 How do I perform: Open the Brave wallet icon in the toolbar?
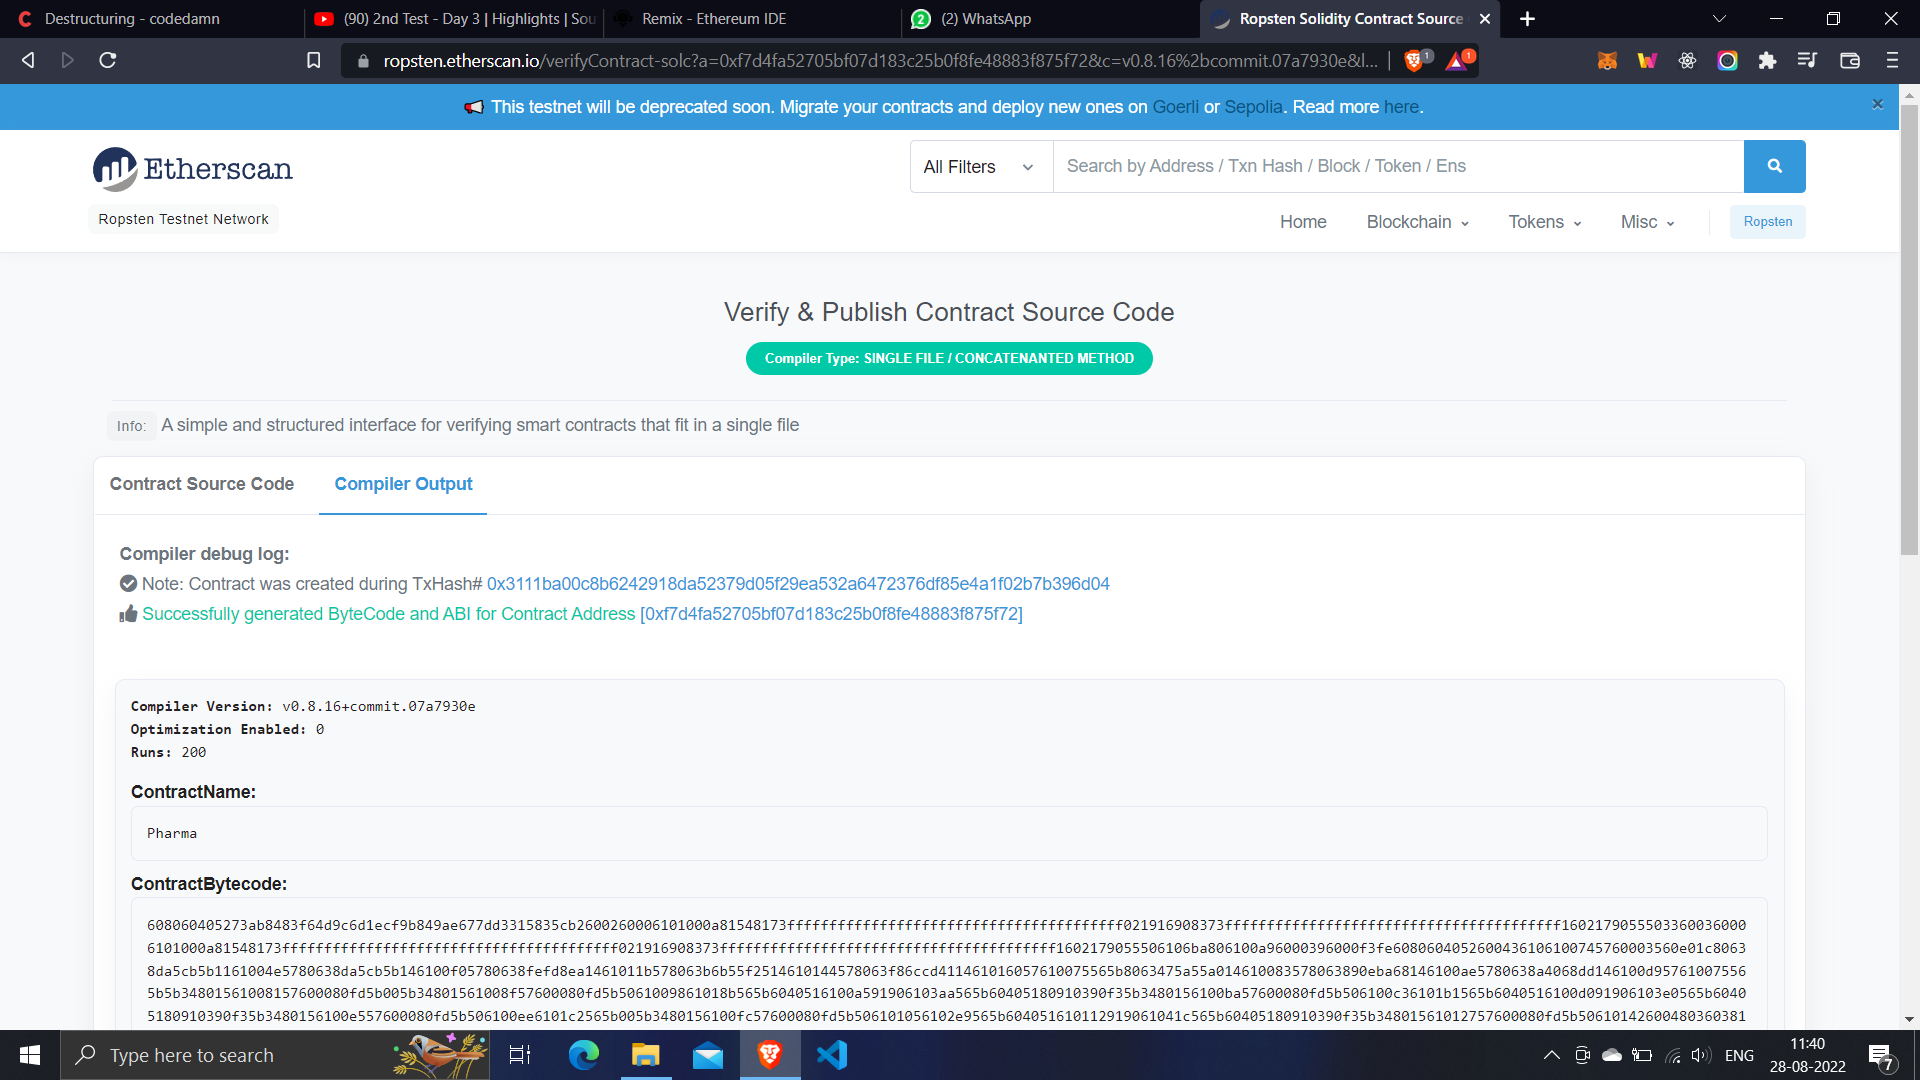(1850, 60)
